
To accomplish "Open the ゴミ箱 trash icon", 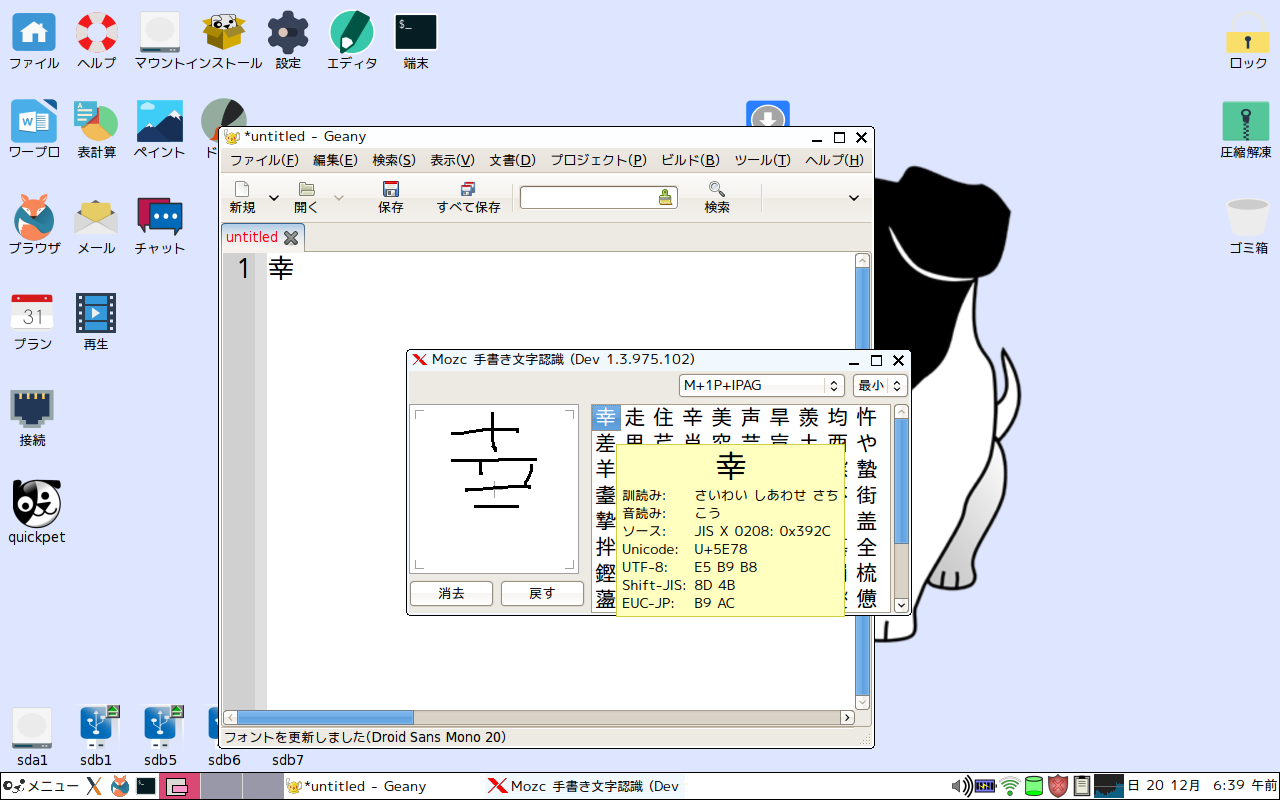I will (x=1248, y=217).
